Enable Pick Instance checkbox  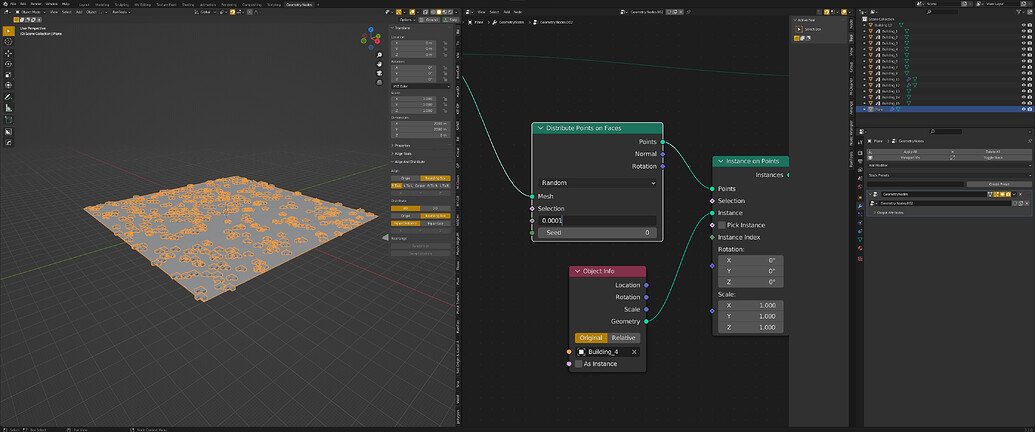click(721, 225)
